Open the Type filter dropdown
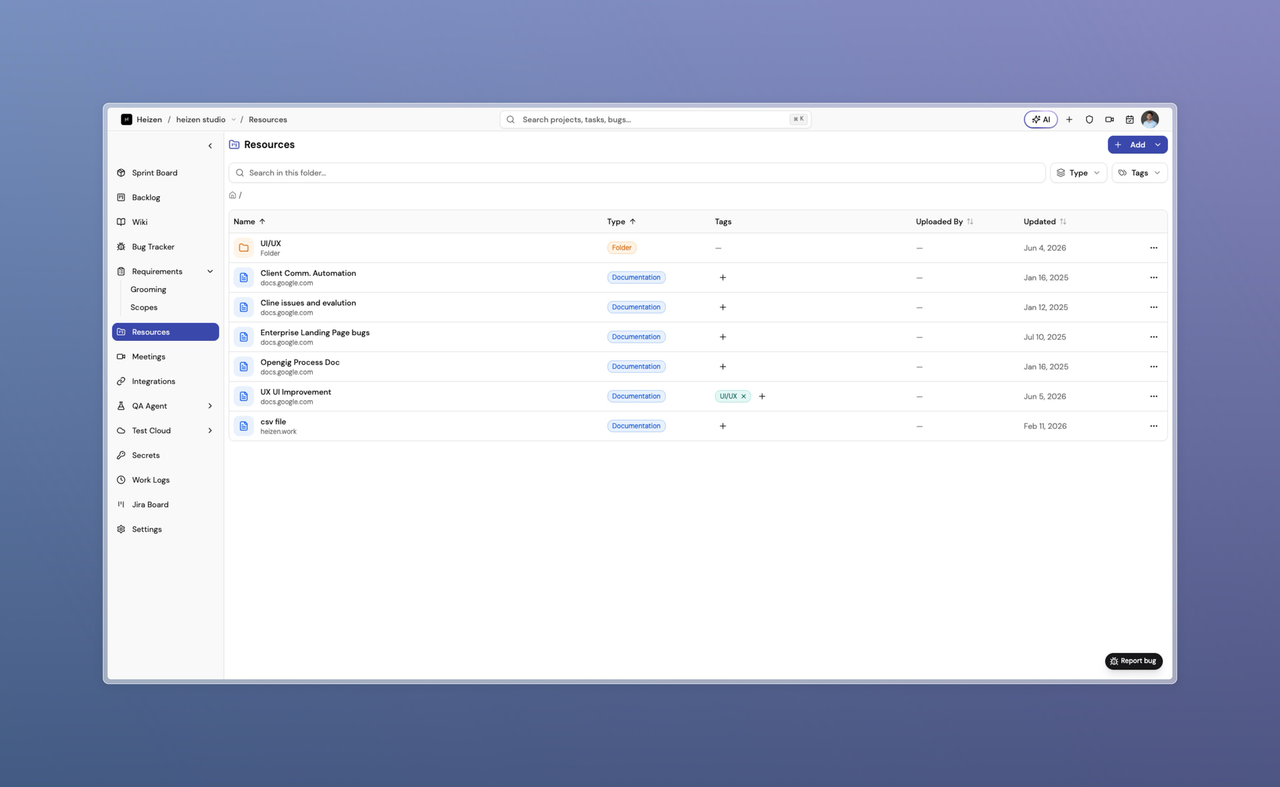The image size is (1280, 787). pyautogui.click(x=1079, y=173)
